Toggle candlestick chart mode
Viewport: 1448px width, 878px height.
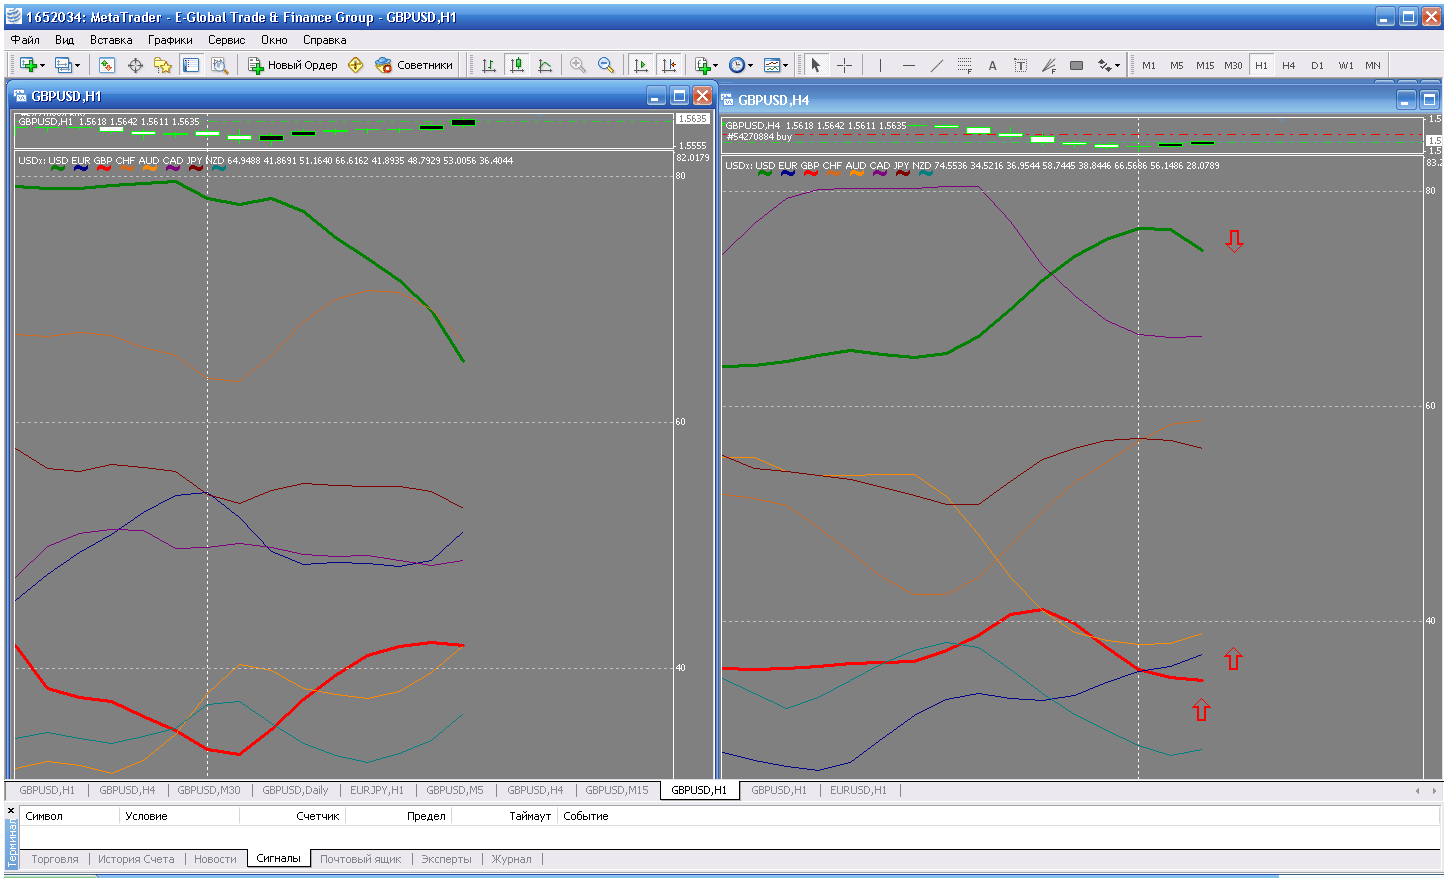click(517, 65)
